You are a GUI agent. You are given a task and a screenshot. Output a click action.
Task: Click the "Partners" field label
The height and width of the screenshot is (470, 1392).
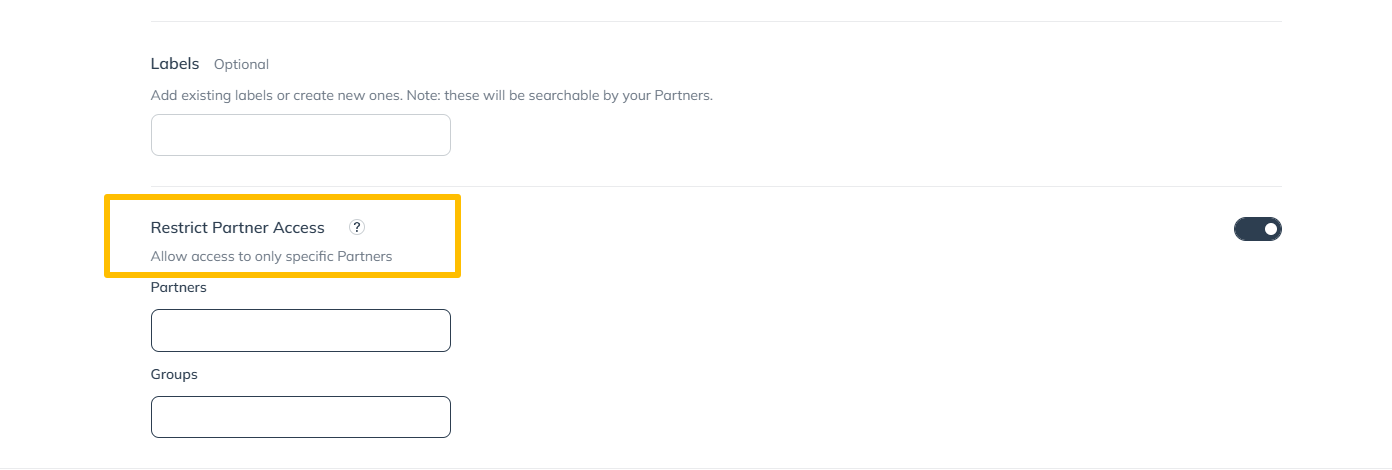coord(178,287)
